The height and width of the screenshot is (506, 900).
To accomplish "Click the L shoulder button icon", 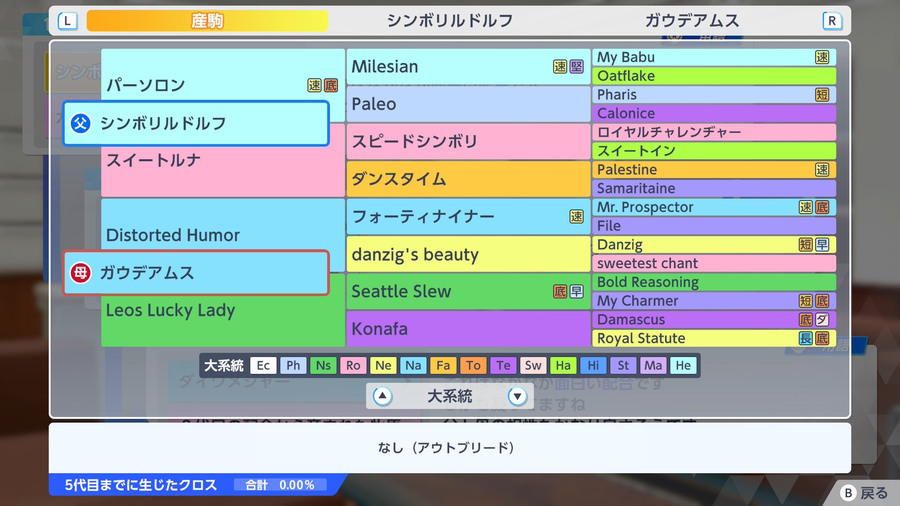I will click(67, 21).
